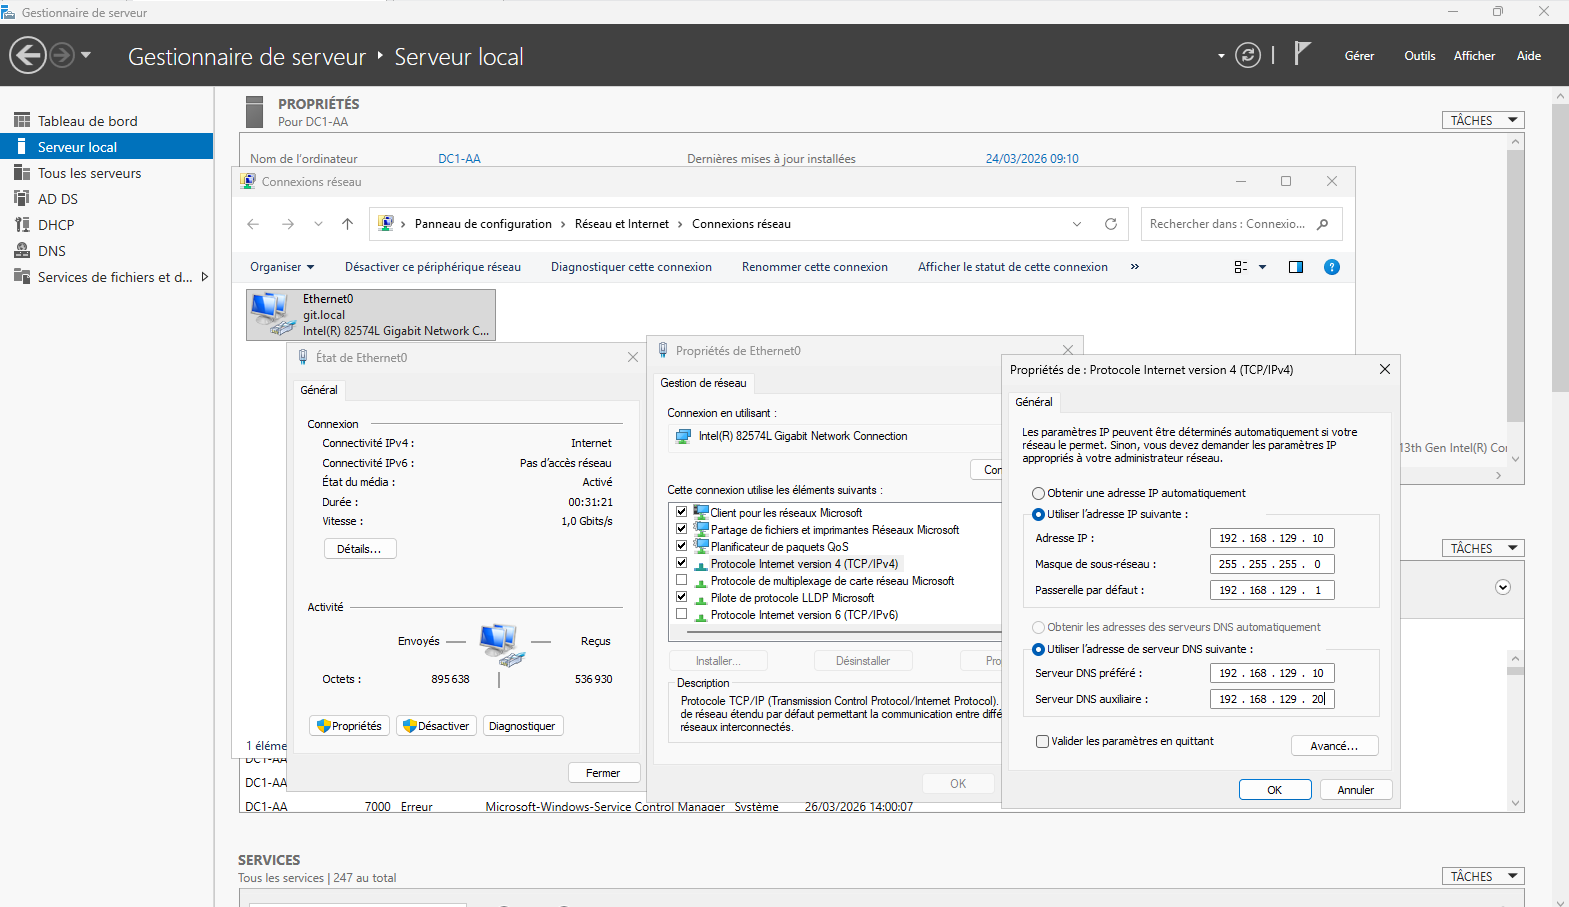Select the Gestion de réseau tab

point(703,383)
